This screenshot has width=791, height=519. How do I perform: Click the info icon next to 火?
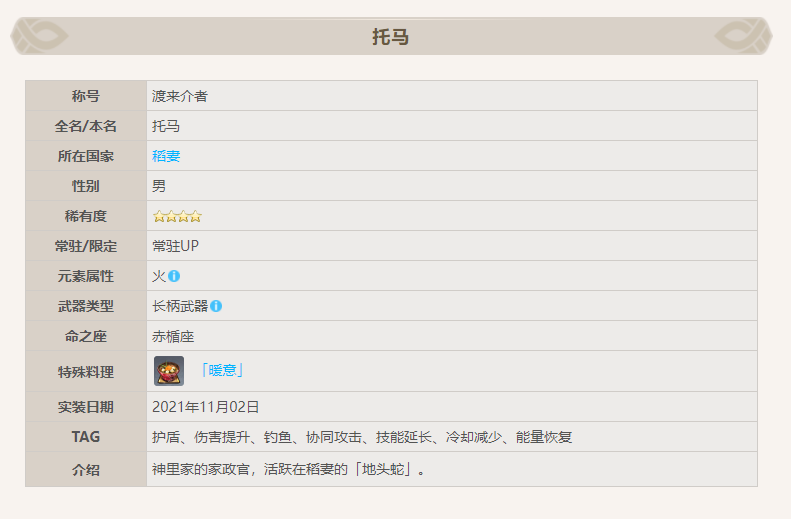tap(174, 276)
